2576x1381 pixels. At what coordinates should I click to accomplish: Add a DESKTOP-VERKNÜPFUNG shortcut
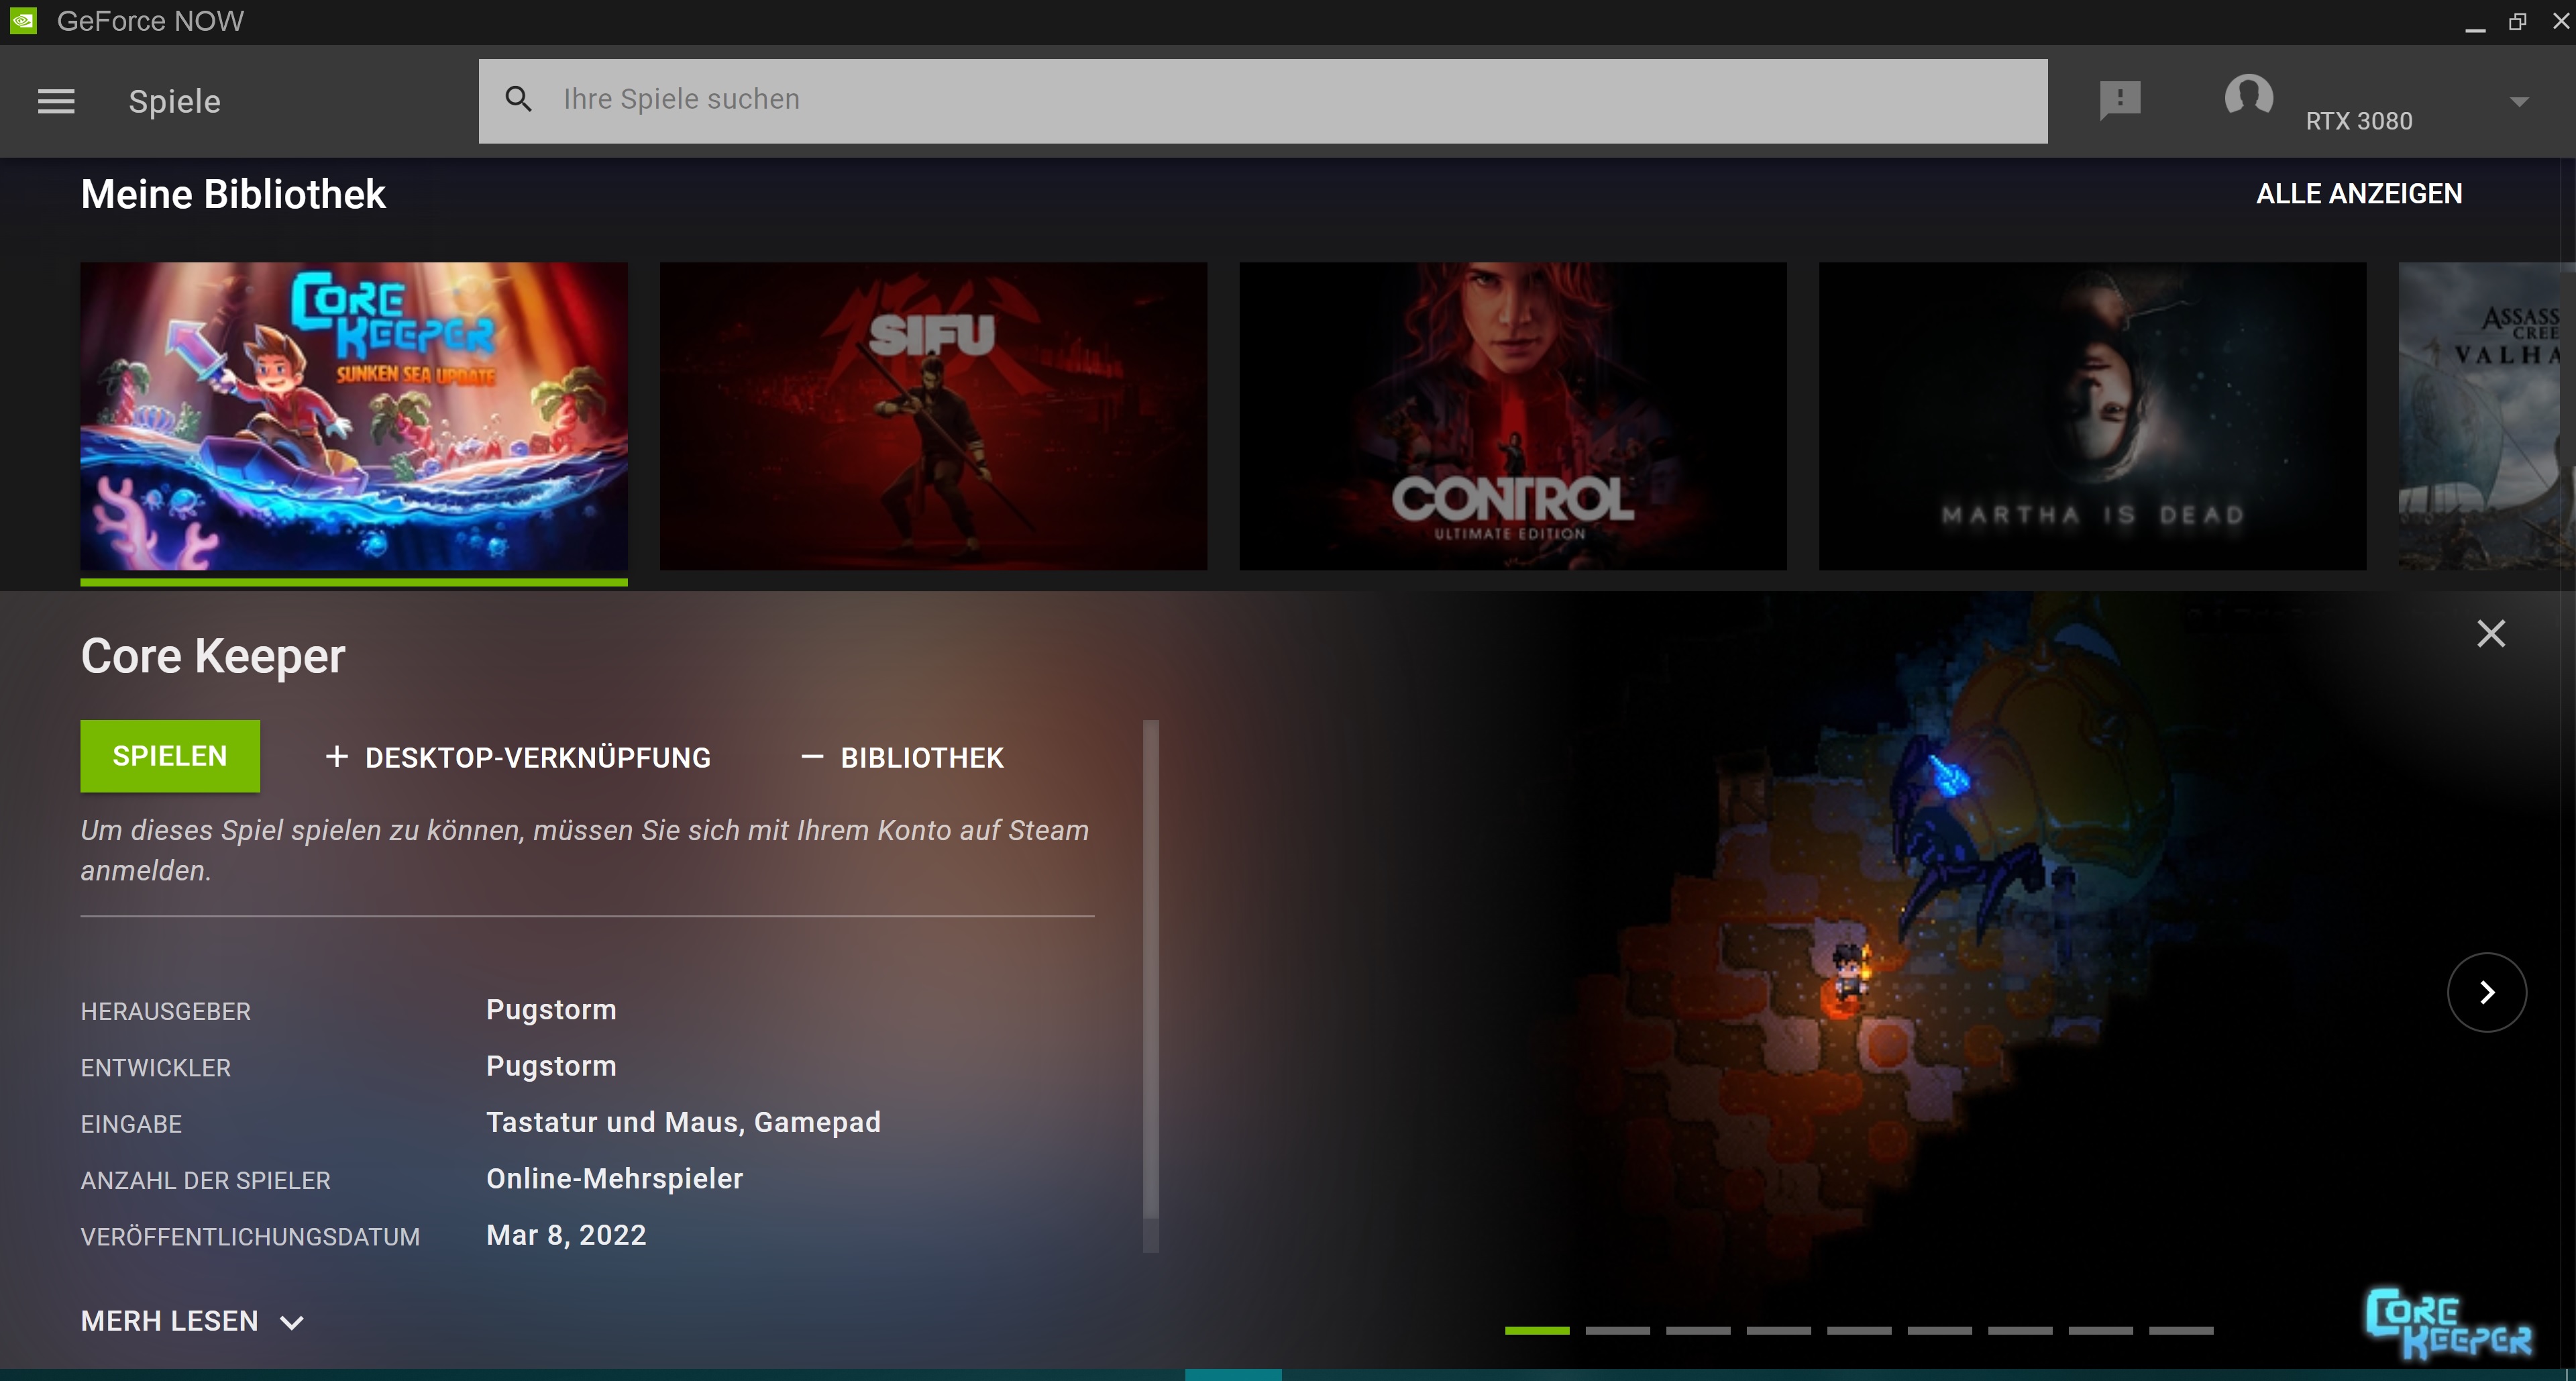tap(518, 758)
